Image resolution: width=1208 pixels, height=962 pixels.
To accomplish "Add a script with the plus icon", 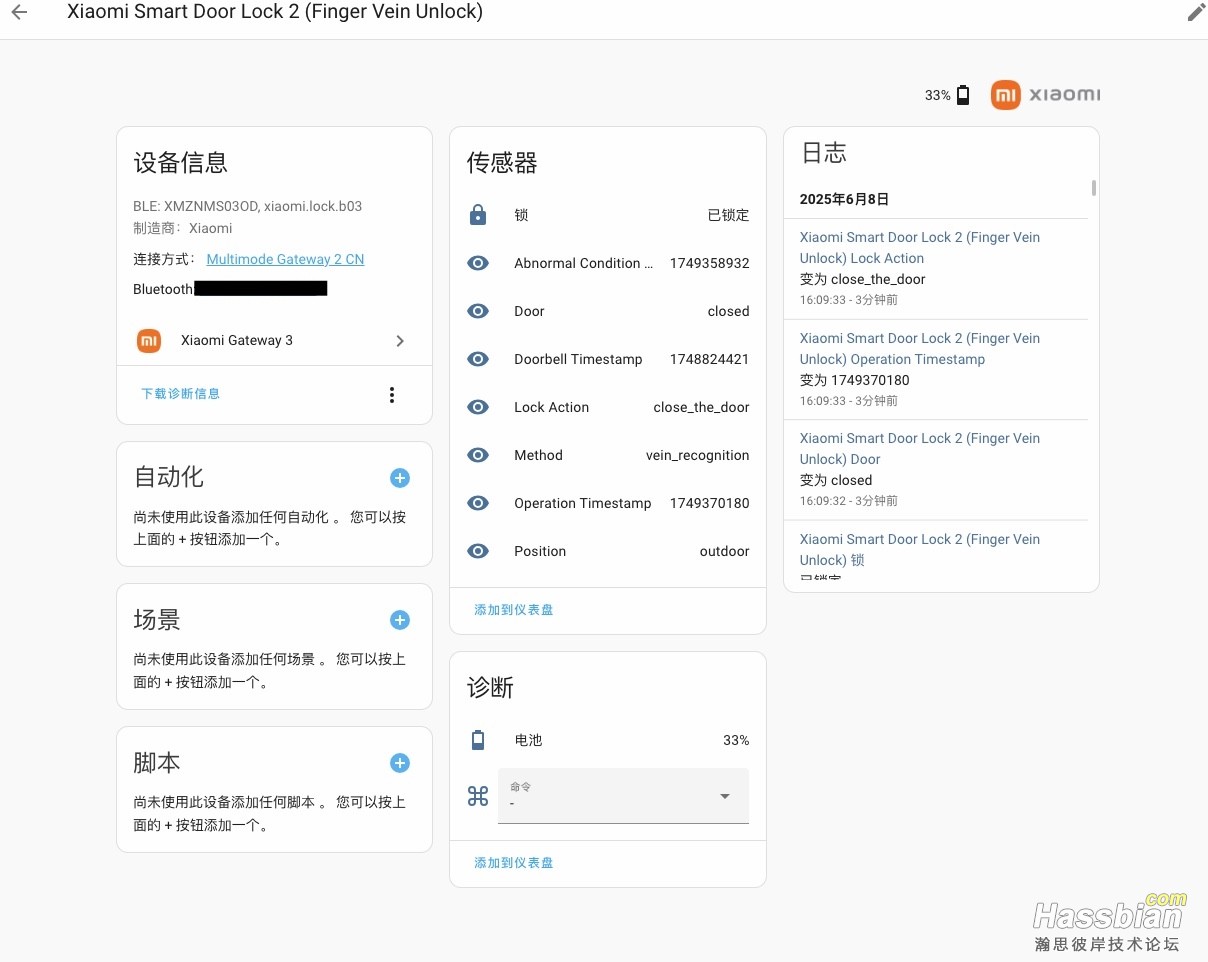I will click(400, 763).
